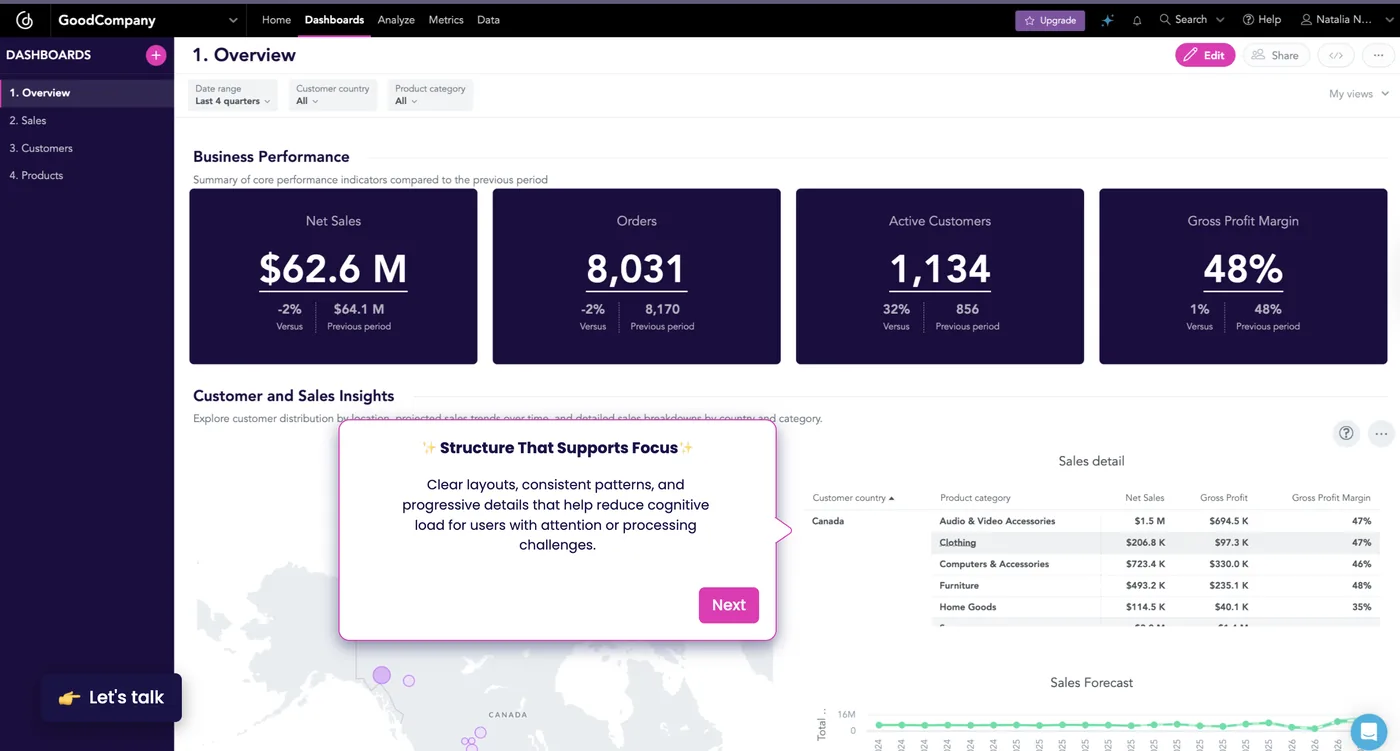This screenshot has width=1400, height=751.
Task: Switch to the Analyze tab
Action: click(x=396, y=20)
